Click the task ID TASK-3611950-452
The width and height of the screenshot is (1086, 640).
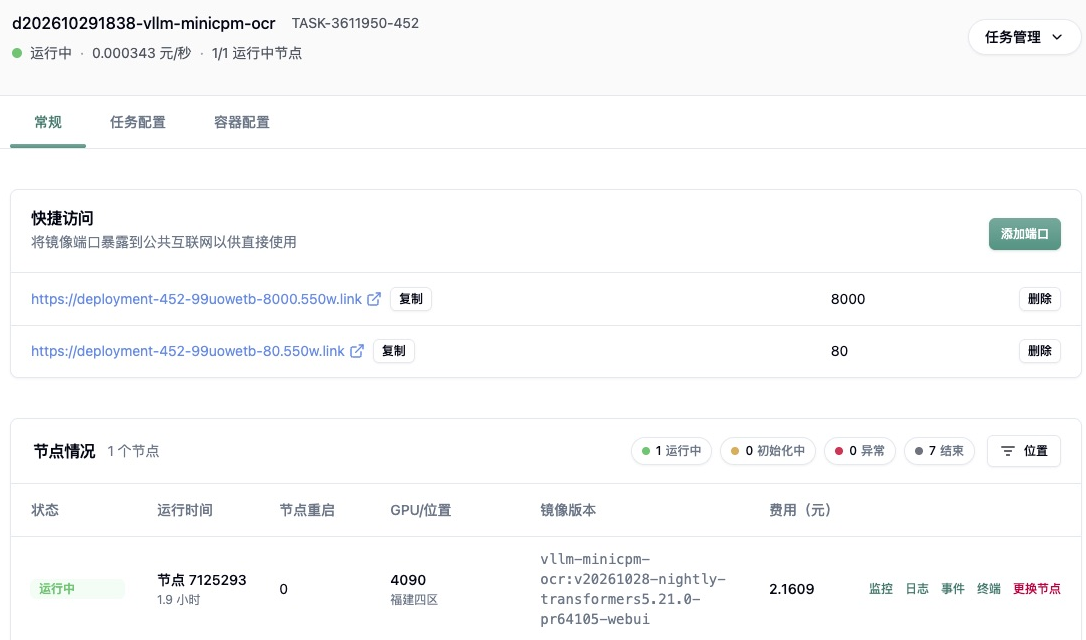(x=355, y=24)
